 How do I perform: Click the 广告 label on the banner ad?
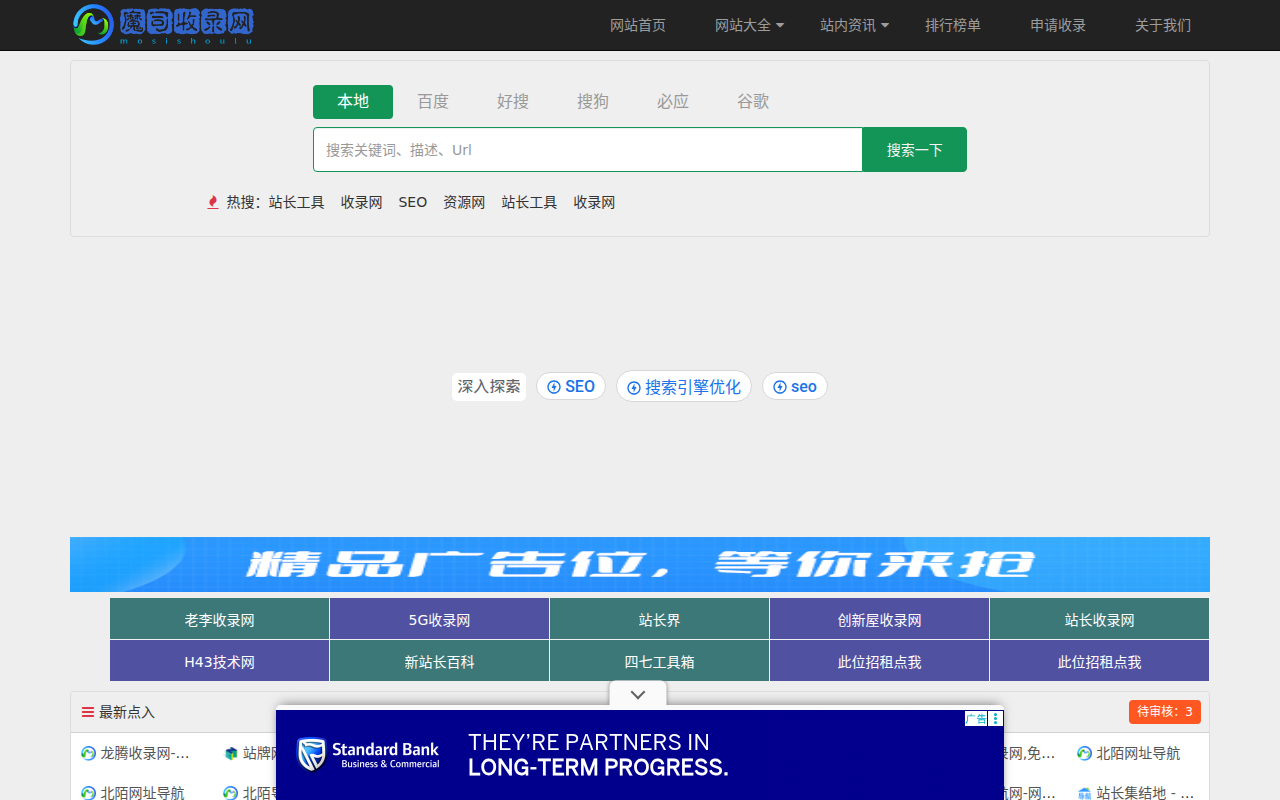[x=976, y=718]
